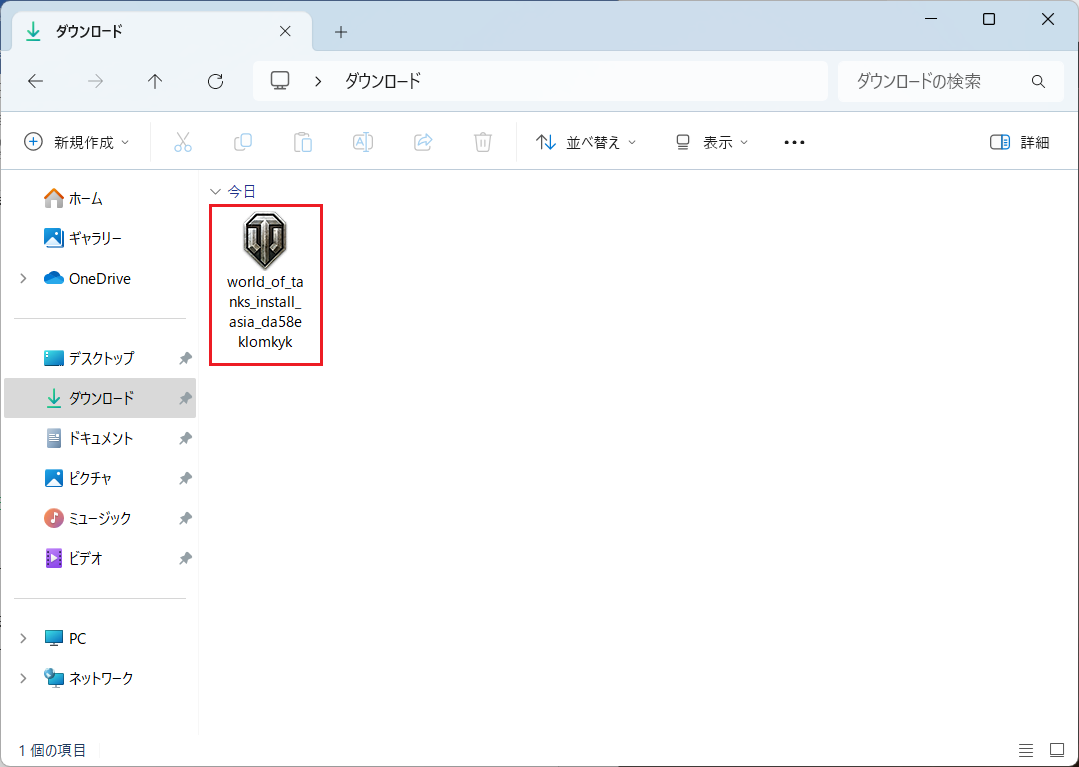Screen dimensions: 1079x767
Task: Click the pin icon beside ミュージック
Action: pos(185,518)
